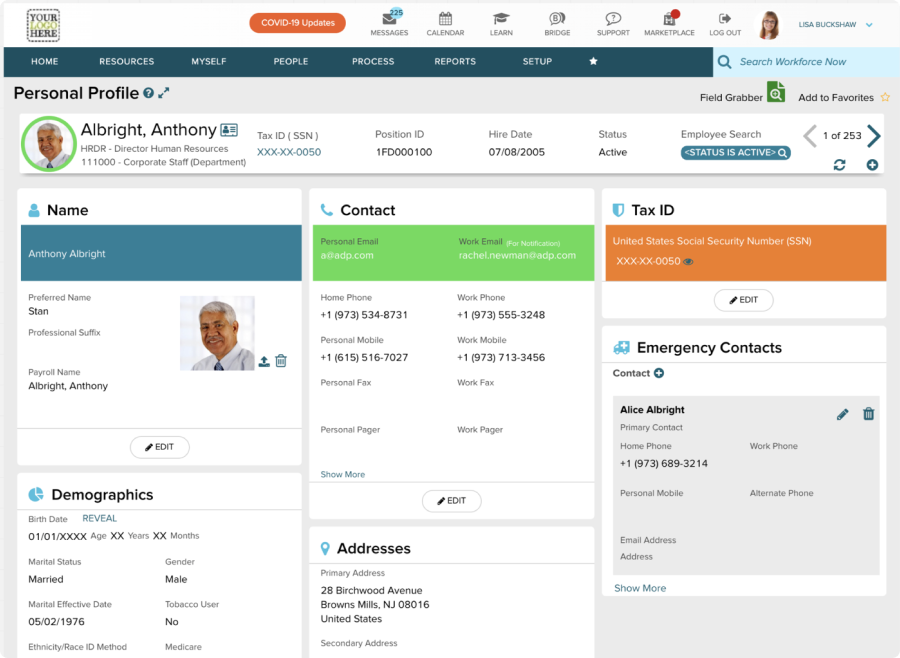The image size is (900, 658).
Task: Click the Personal Profile help question mark icon
Action: (149, 93)
